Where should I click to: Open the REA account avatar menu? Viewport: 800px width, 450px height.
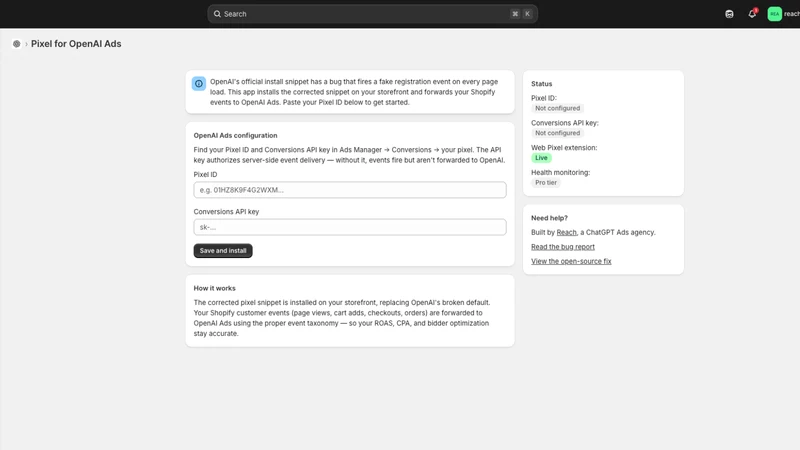774,14
